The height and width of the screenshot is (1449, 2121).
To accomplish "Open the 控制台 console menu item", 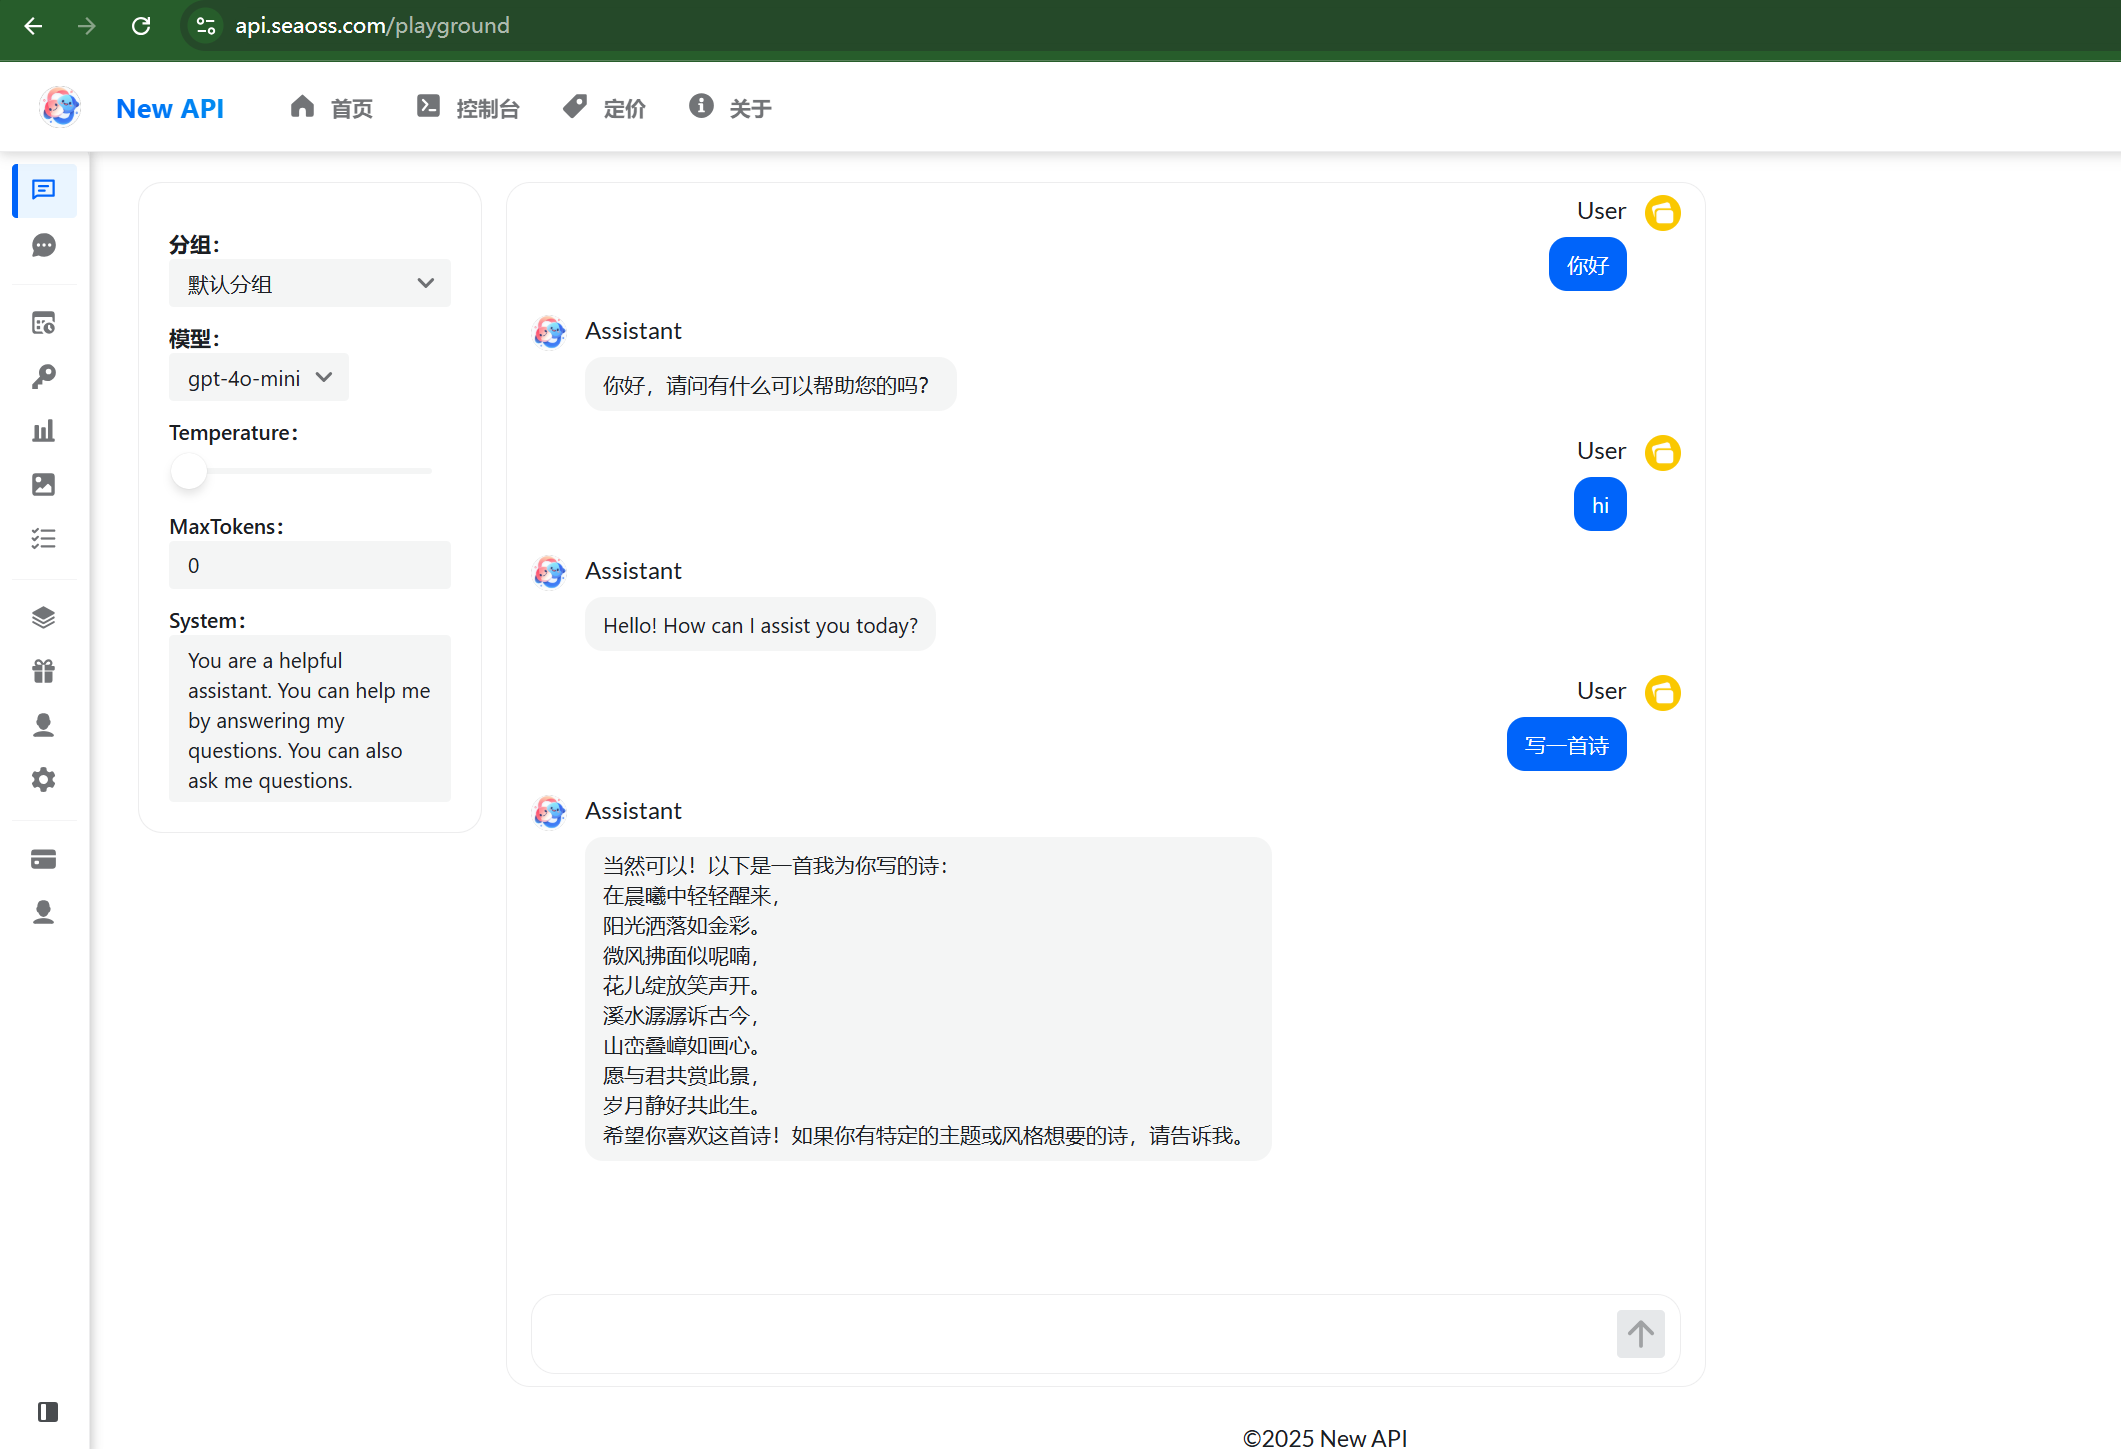I will (468, 108).
